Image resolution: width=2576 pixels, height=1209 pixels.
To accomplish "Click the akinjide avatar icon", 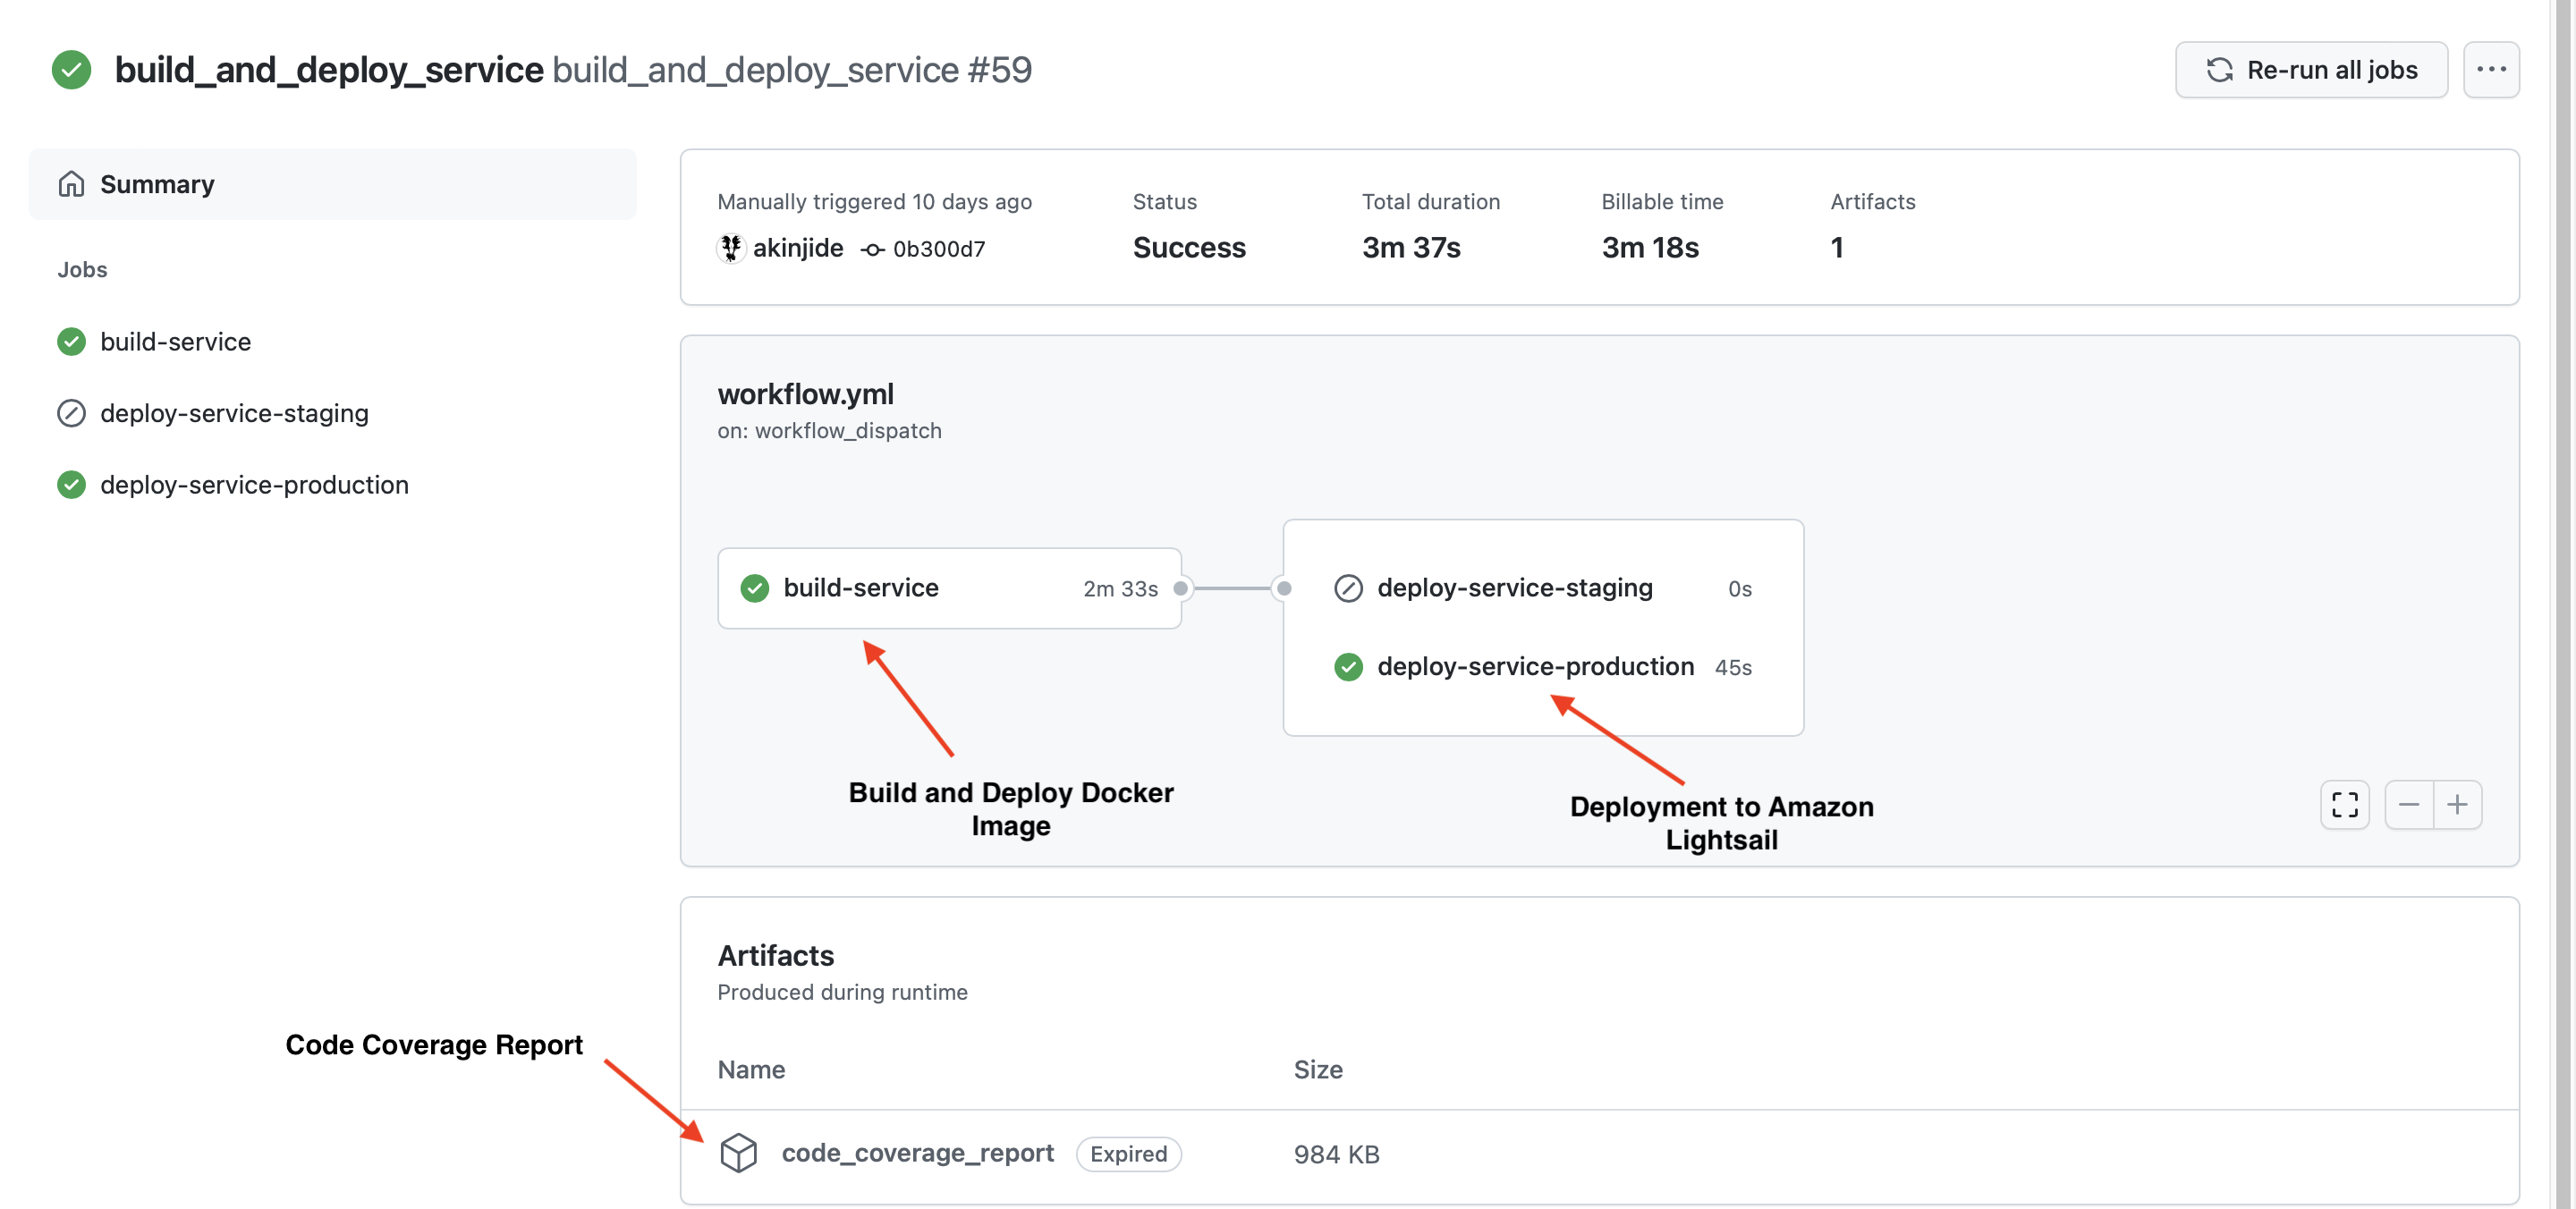I will (x=731, y=248).
